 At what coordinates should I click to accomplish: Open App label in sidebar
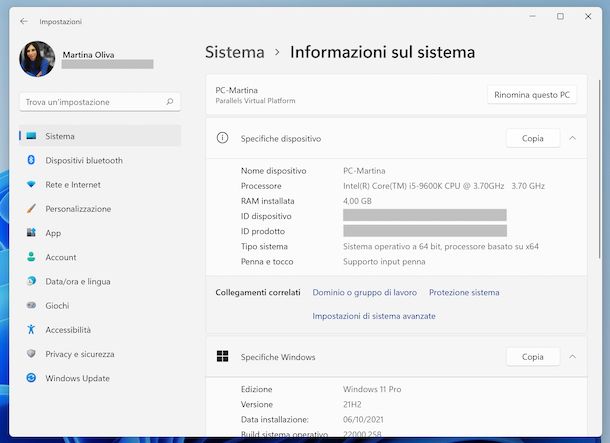(53, 233)
